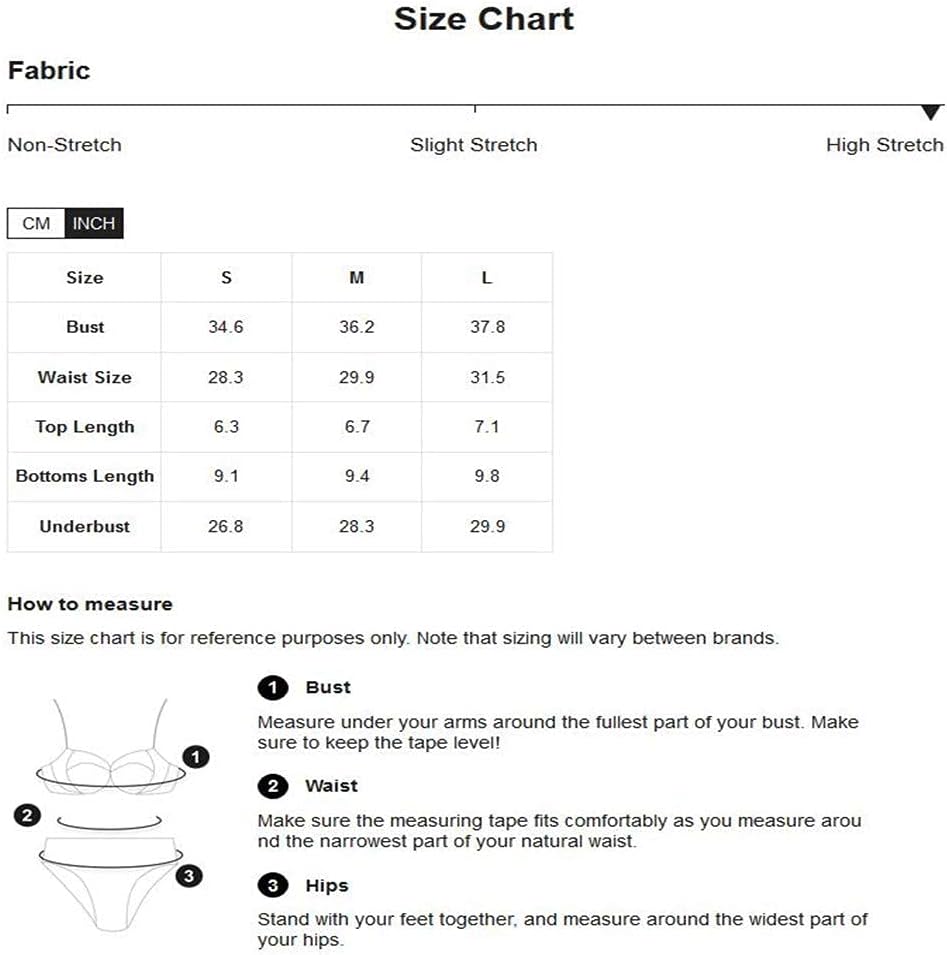Click marker 2 beside the waist line diagram
This screenshot has width=947, height=955.
[x=27, y=816]
